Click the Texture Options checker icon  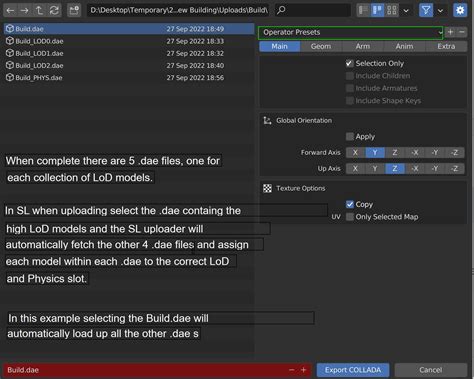point(267,188)
